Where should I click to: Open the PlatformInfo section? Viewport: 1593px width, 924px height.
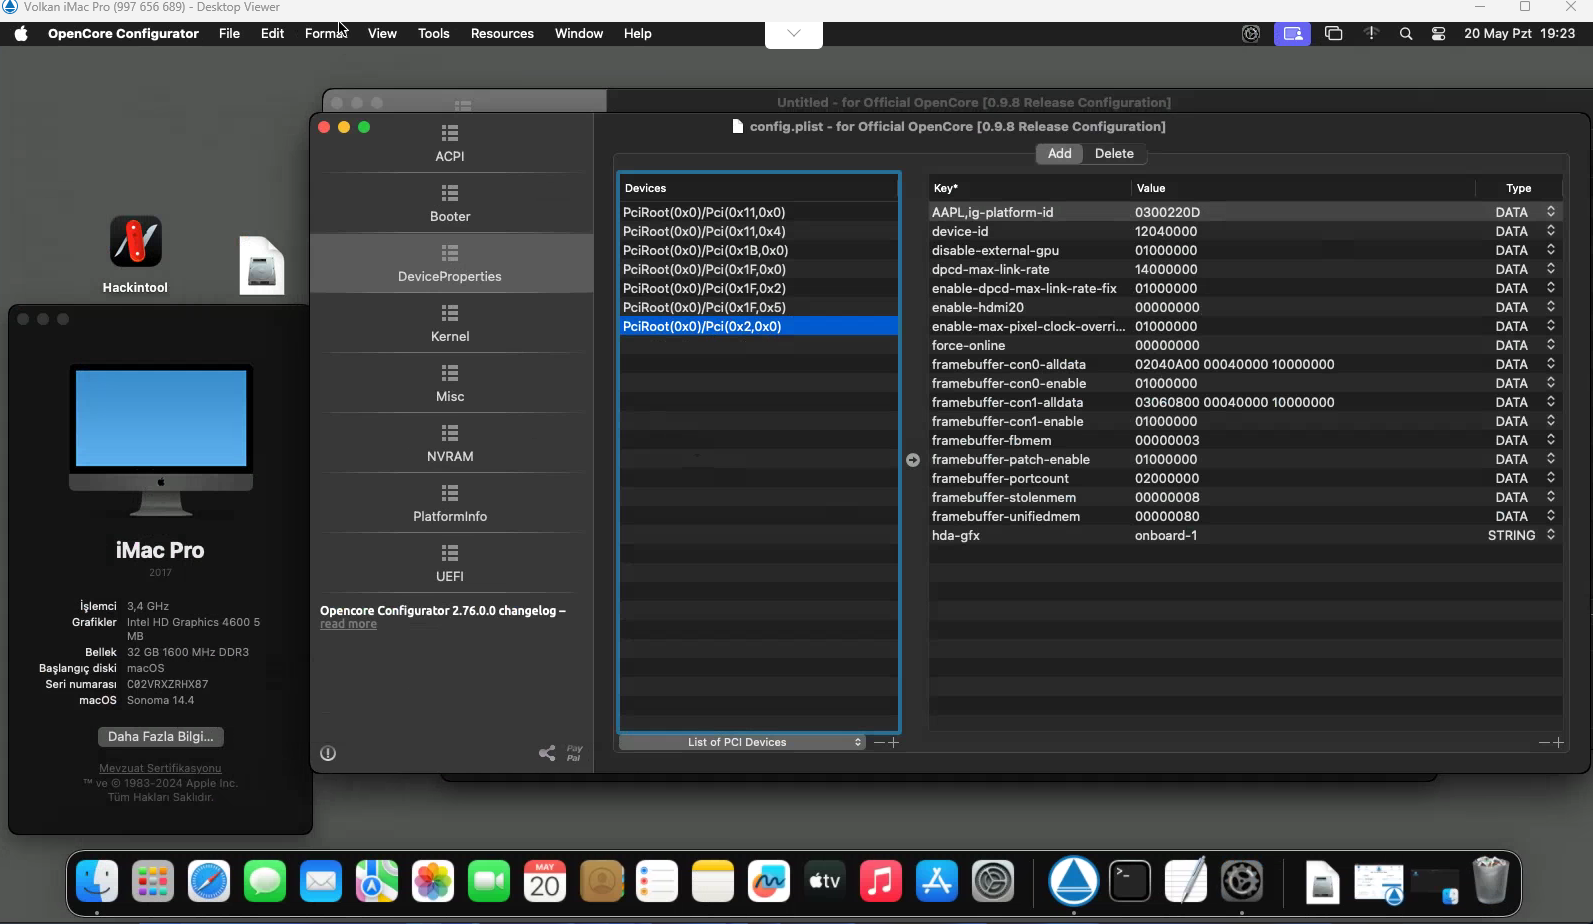[x=450, y=503]
